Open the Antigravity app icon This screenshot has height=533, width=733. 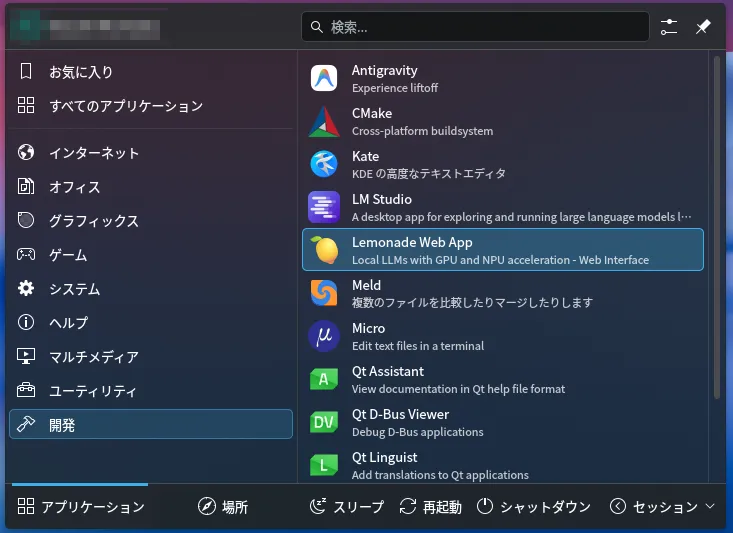click(324, 79)
